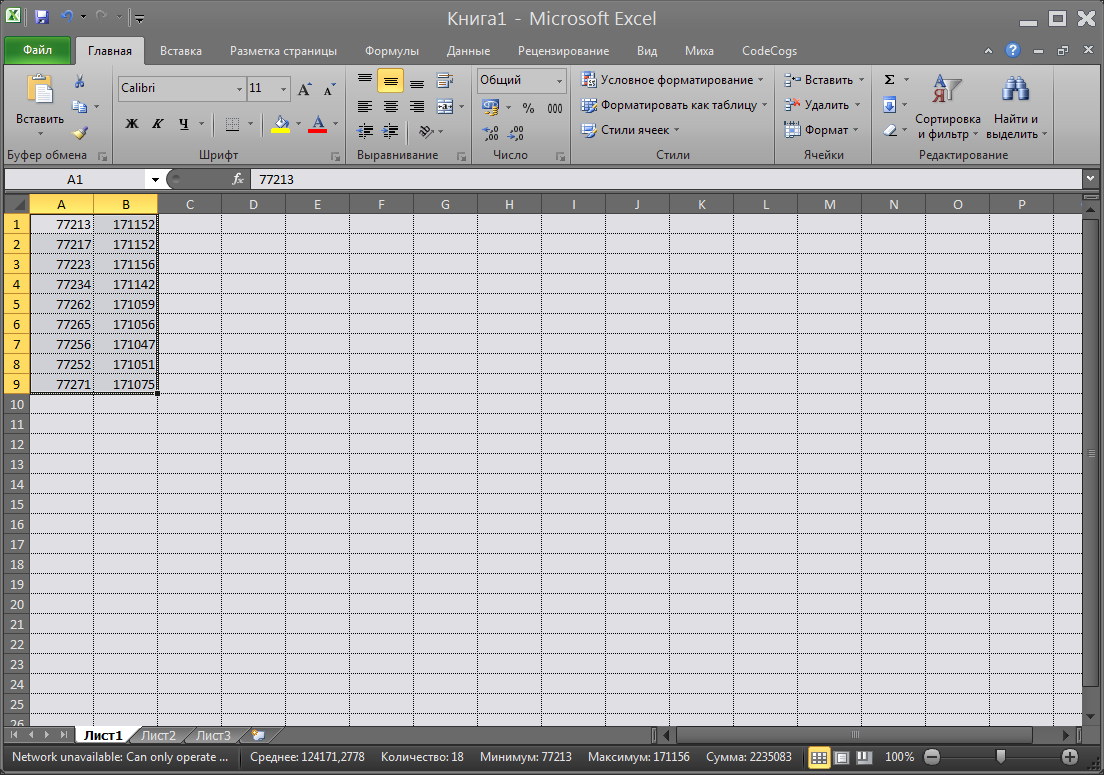Viewport: 1104px width, 775px height.
Task: Click the percent style icon
Action: tap(528, 108)
